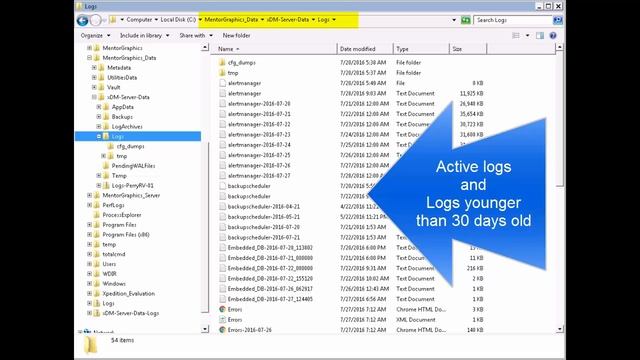Click tree pane scroll down arrow
Screen dimensions: 640x360
tap(205, 329)
